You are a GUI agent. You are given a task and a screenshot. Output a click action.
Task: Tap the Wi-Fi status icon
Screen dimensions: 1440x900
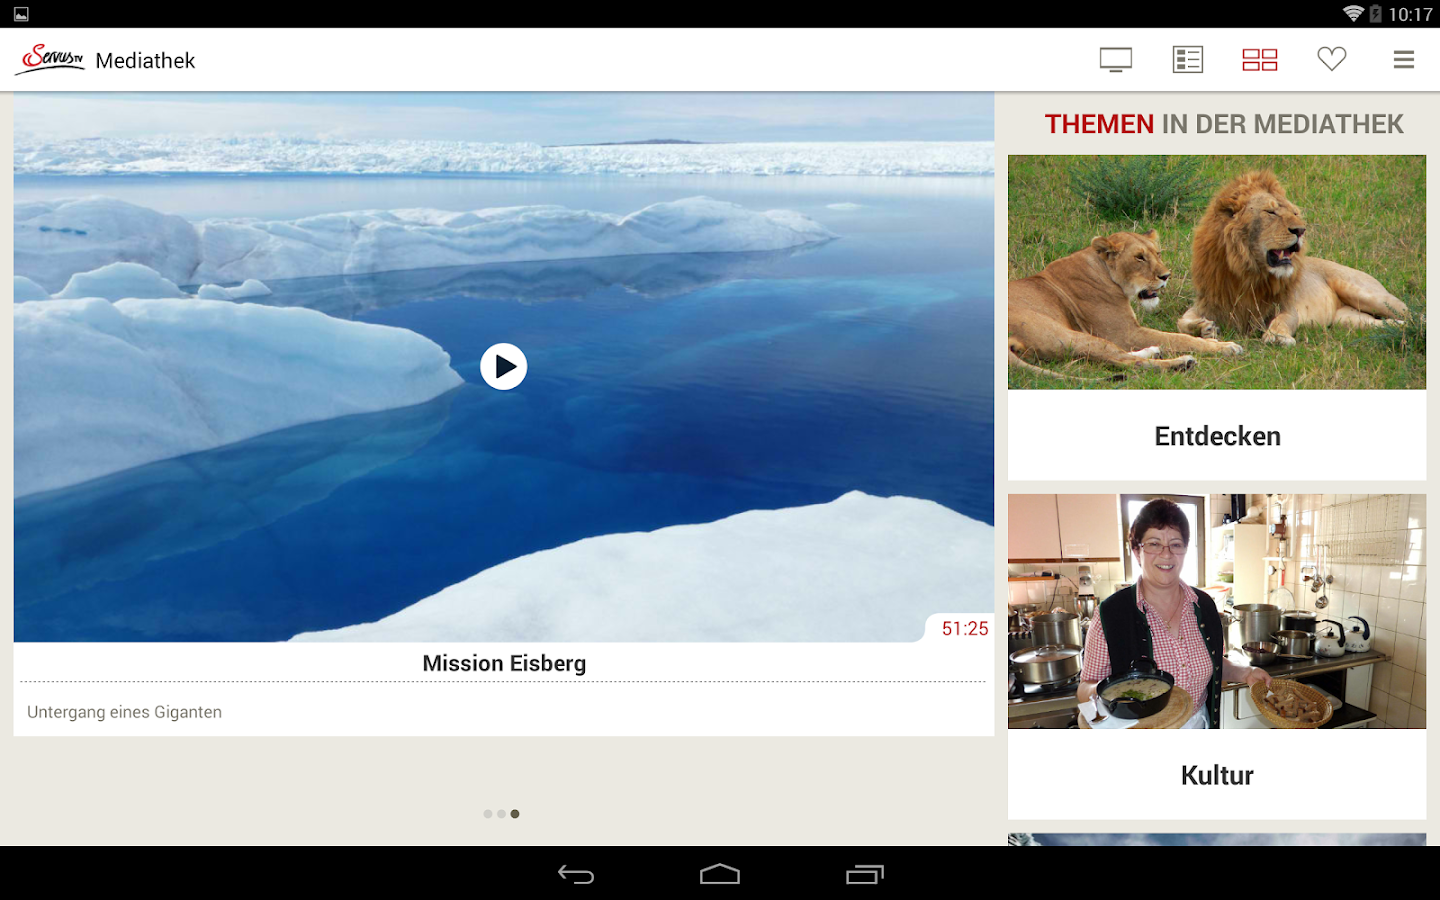tap(1355, 14)
